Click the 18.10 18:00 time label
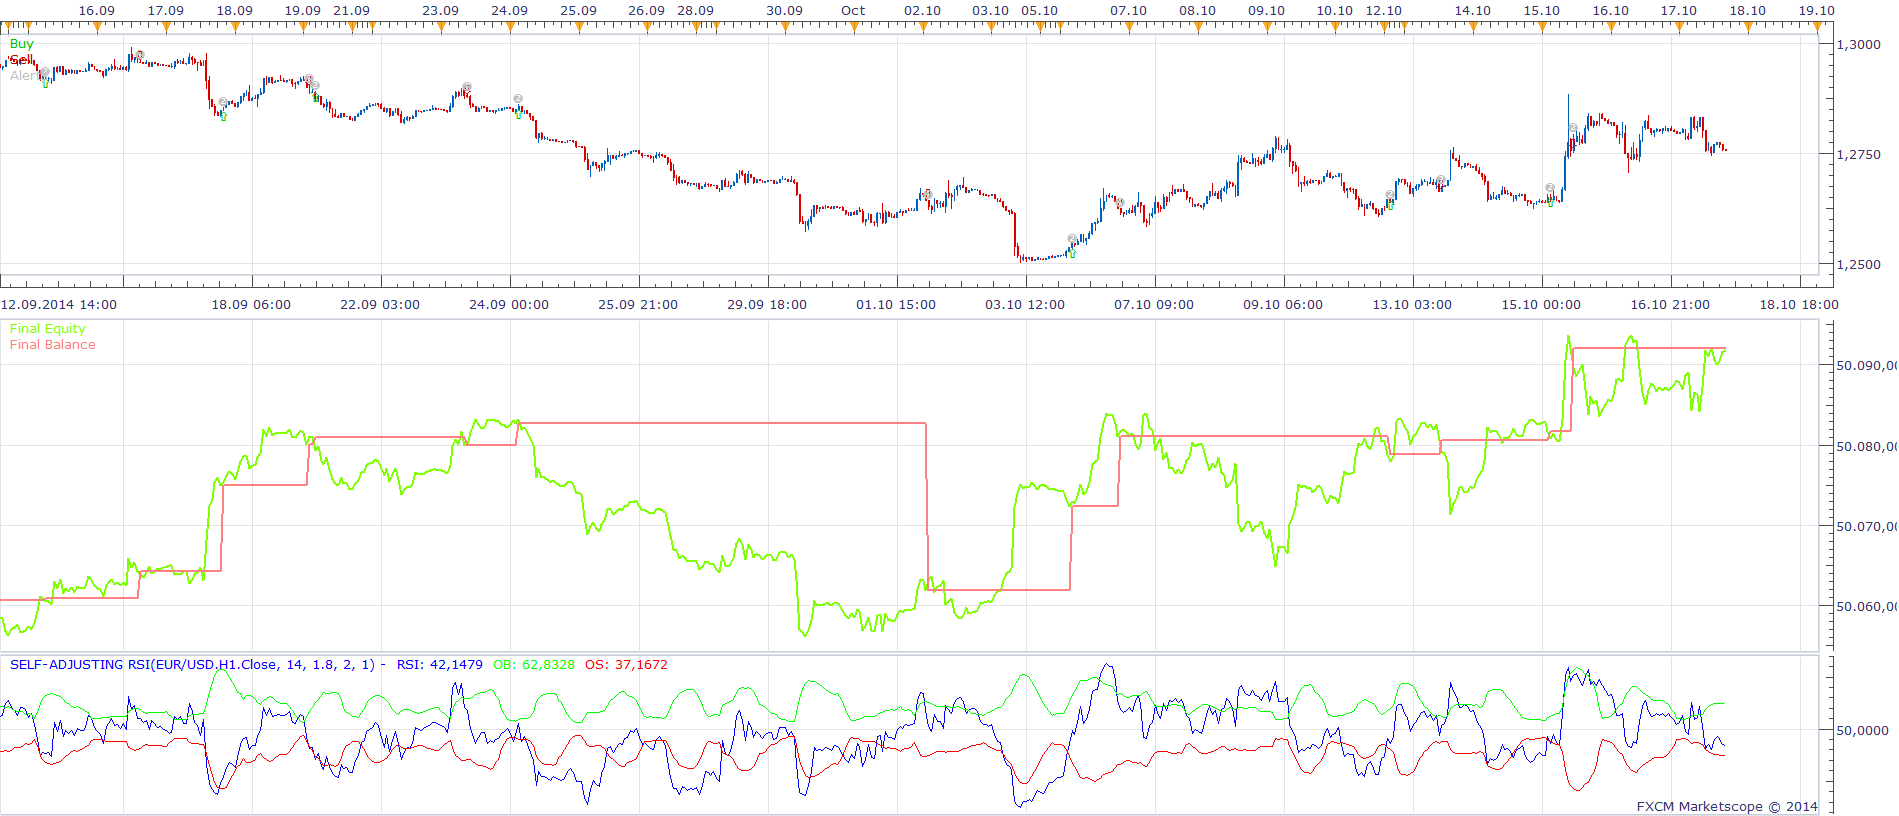 tap(1799, 304)
